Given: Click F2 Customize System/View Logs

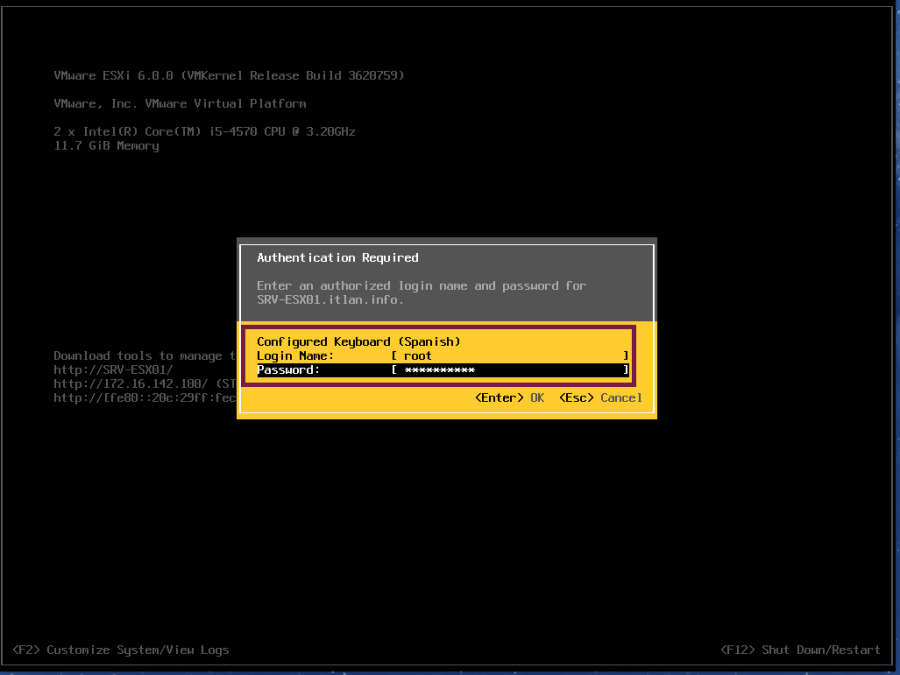Looking at the screenshot, I should (121, 650).
